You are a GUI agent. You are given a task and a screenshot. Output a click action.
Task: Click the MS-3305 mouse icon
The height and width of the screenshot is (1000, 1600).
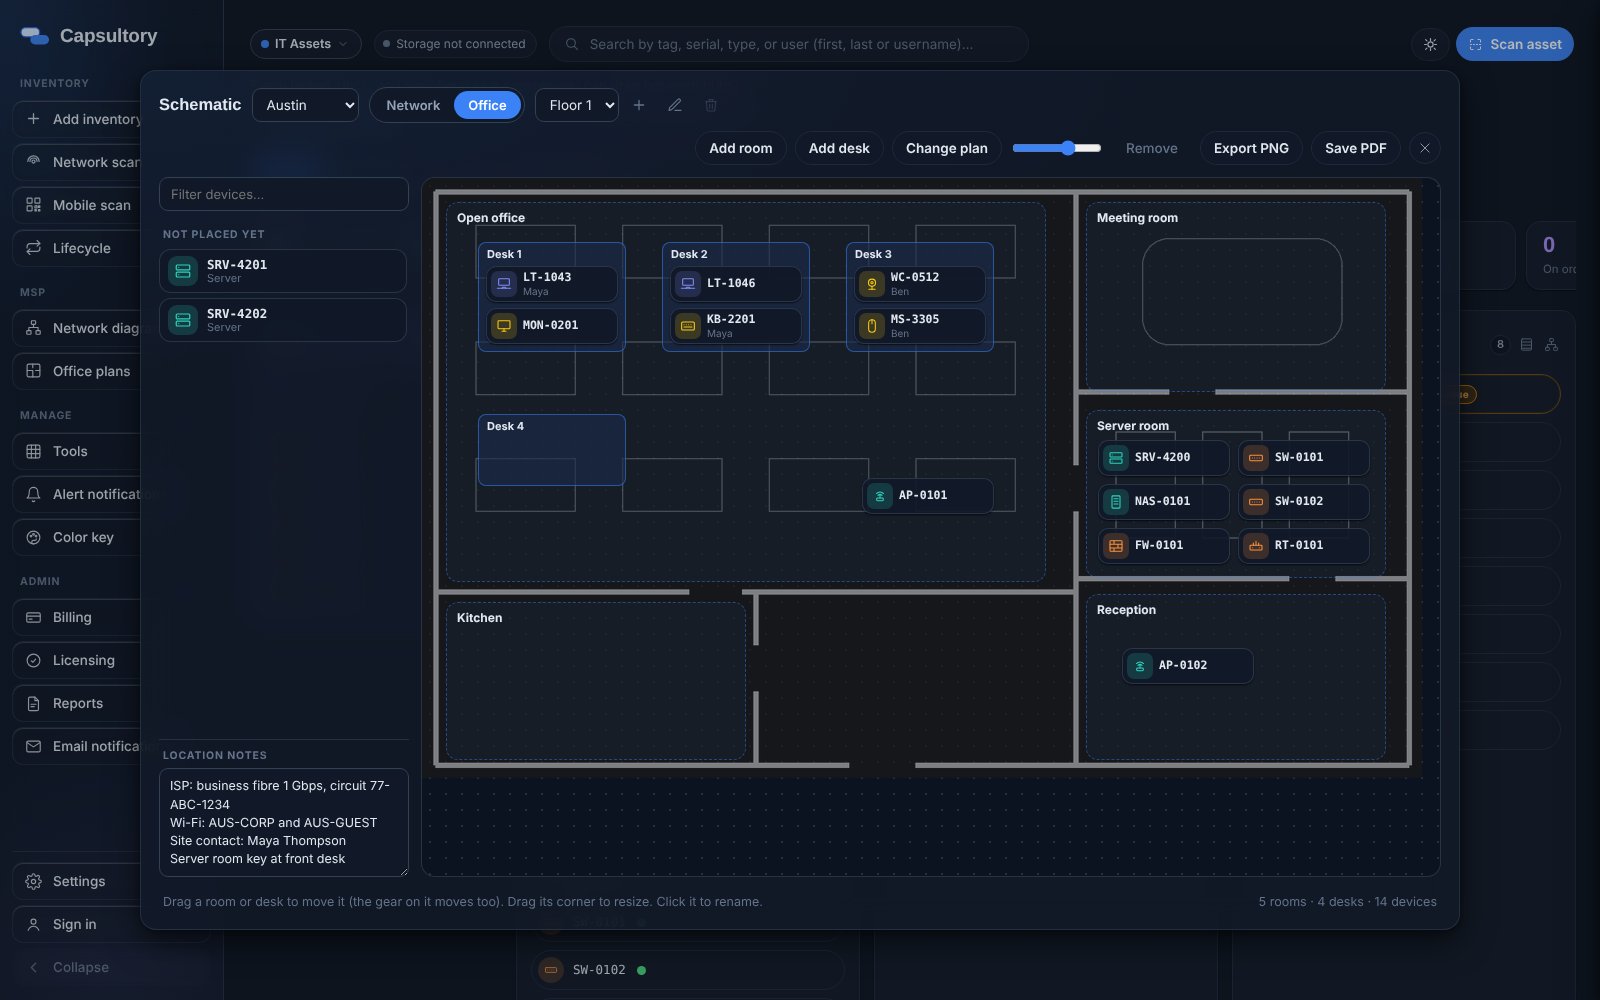tap(872, 326)
